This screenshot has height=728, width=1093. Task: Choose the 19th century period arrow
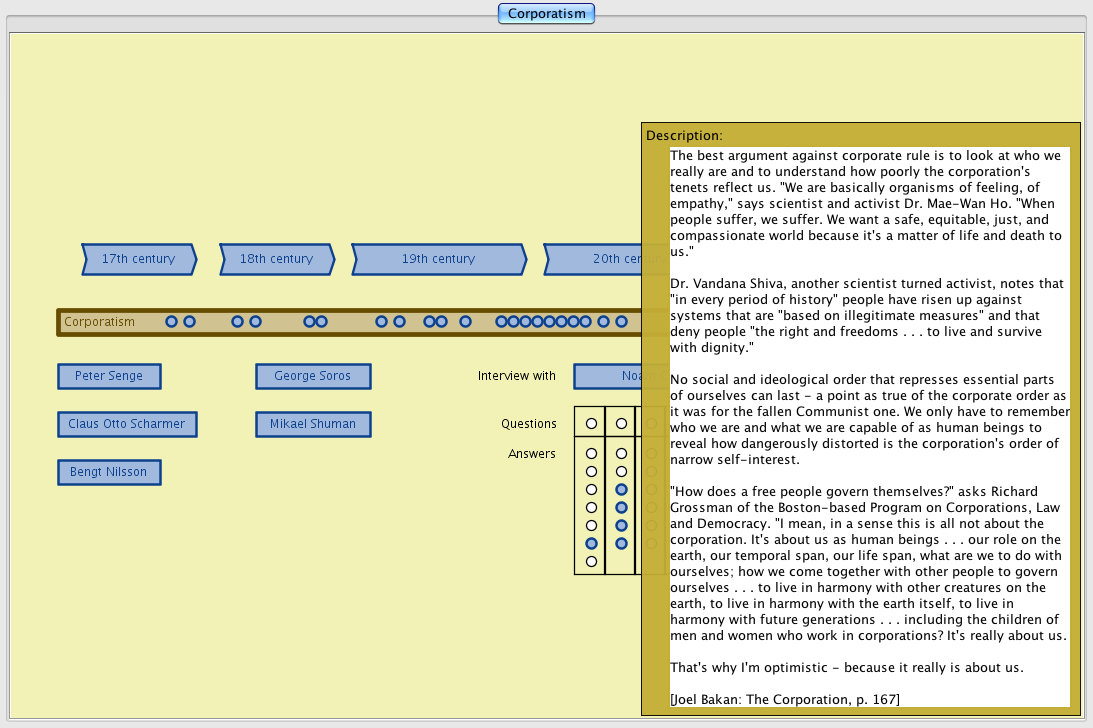[x=438, y=259]
